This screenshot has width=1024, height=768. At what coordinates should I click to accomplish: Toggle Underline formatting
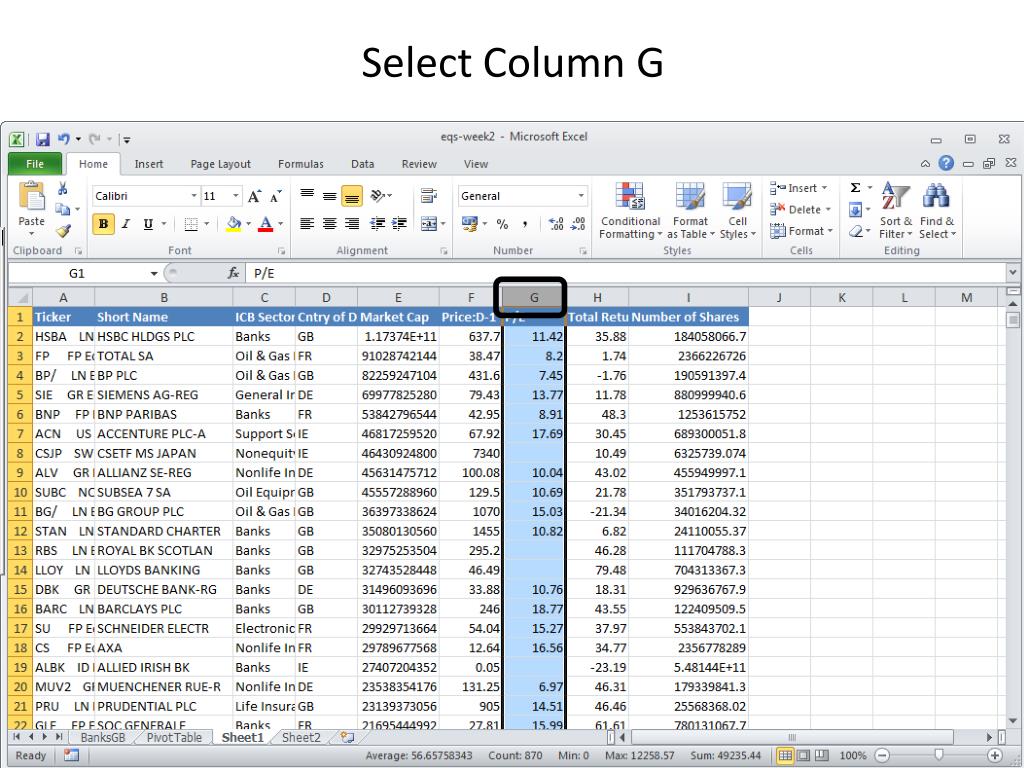pyautogui.click(x=148, y=224)
